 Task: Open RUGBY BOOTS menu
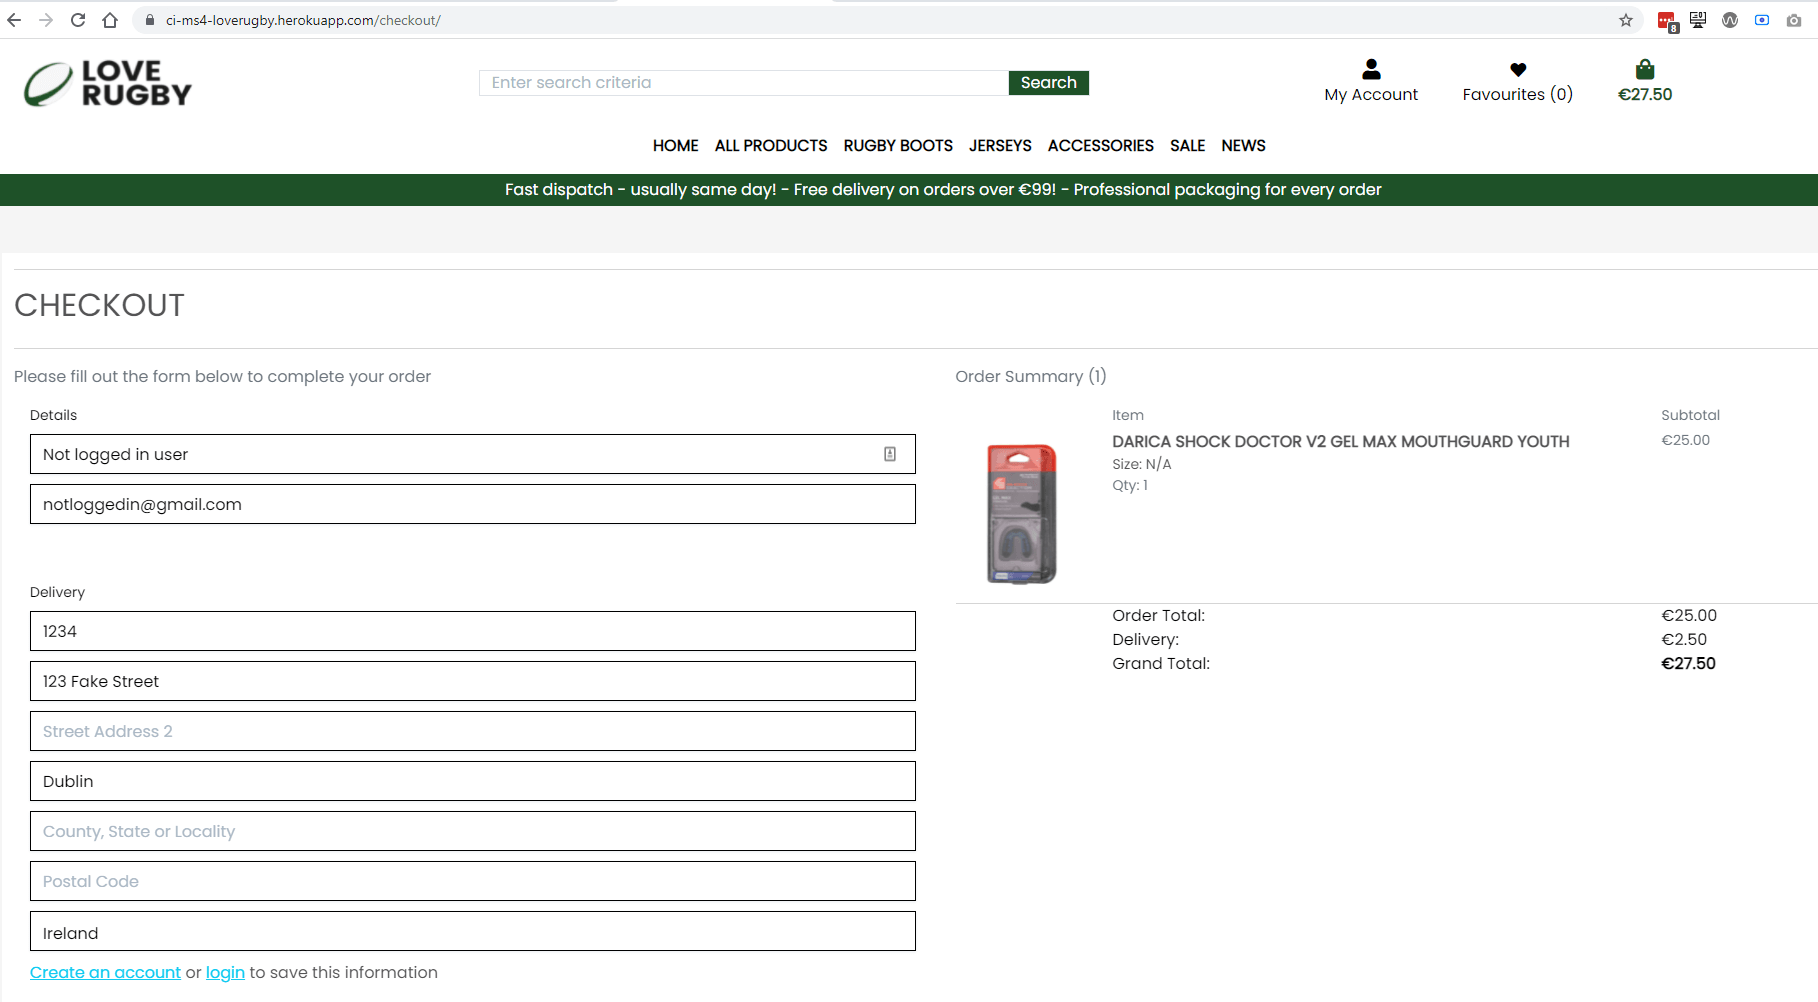click(898, 146)
